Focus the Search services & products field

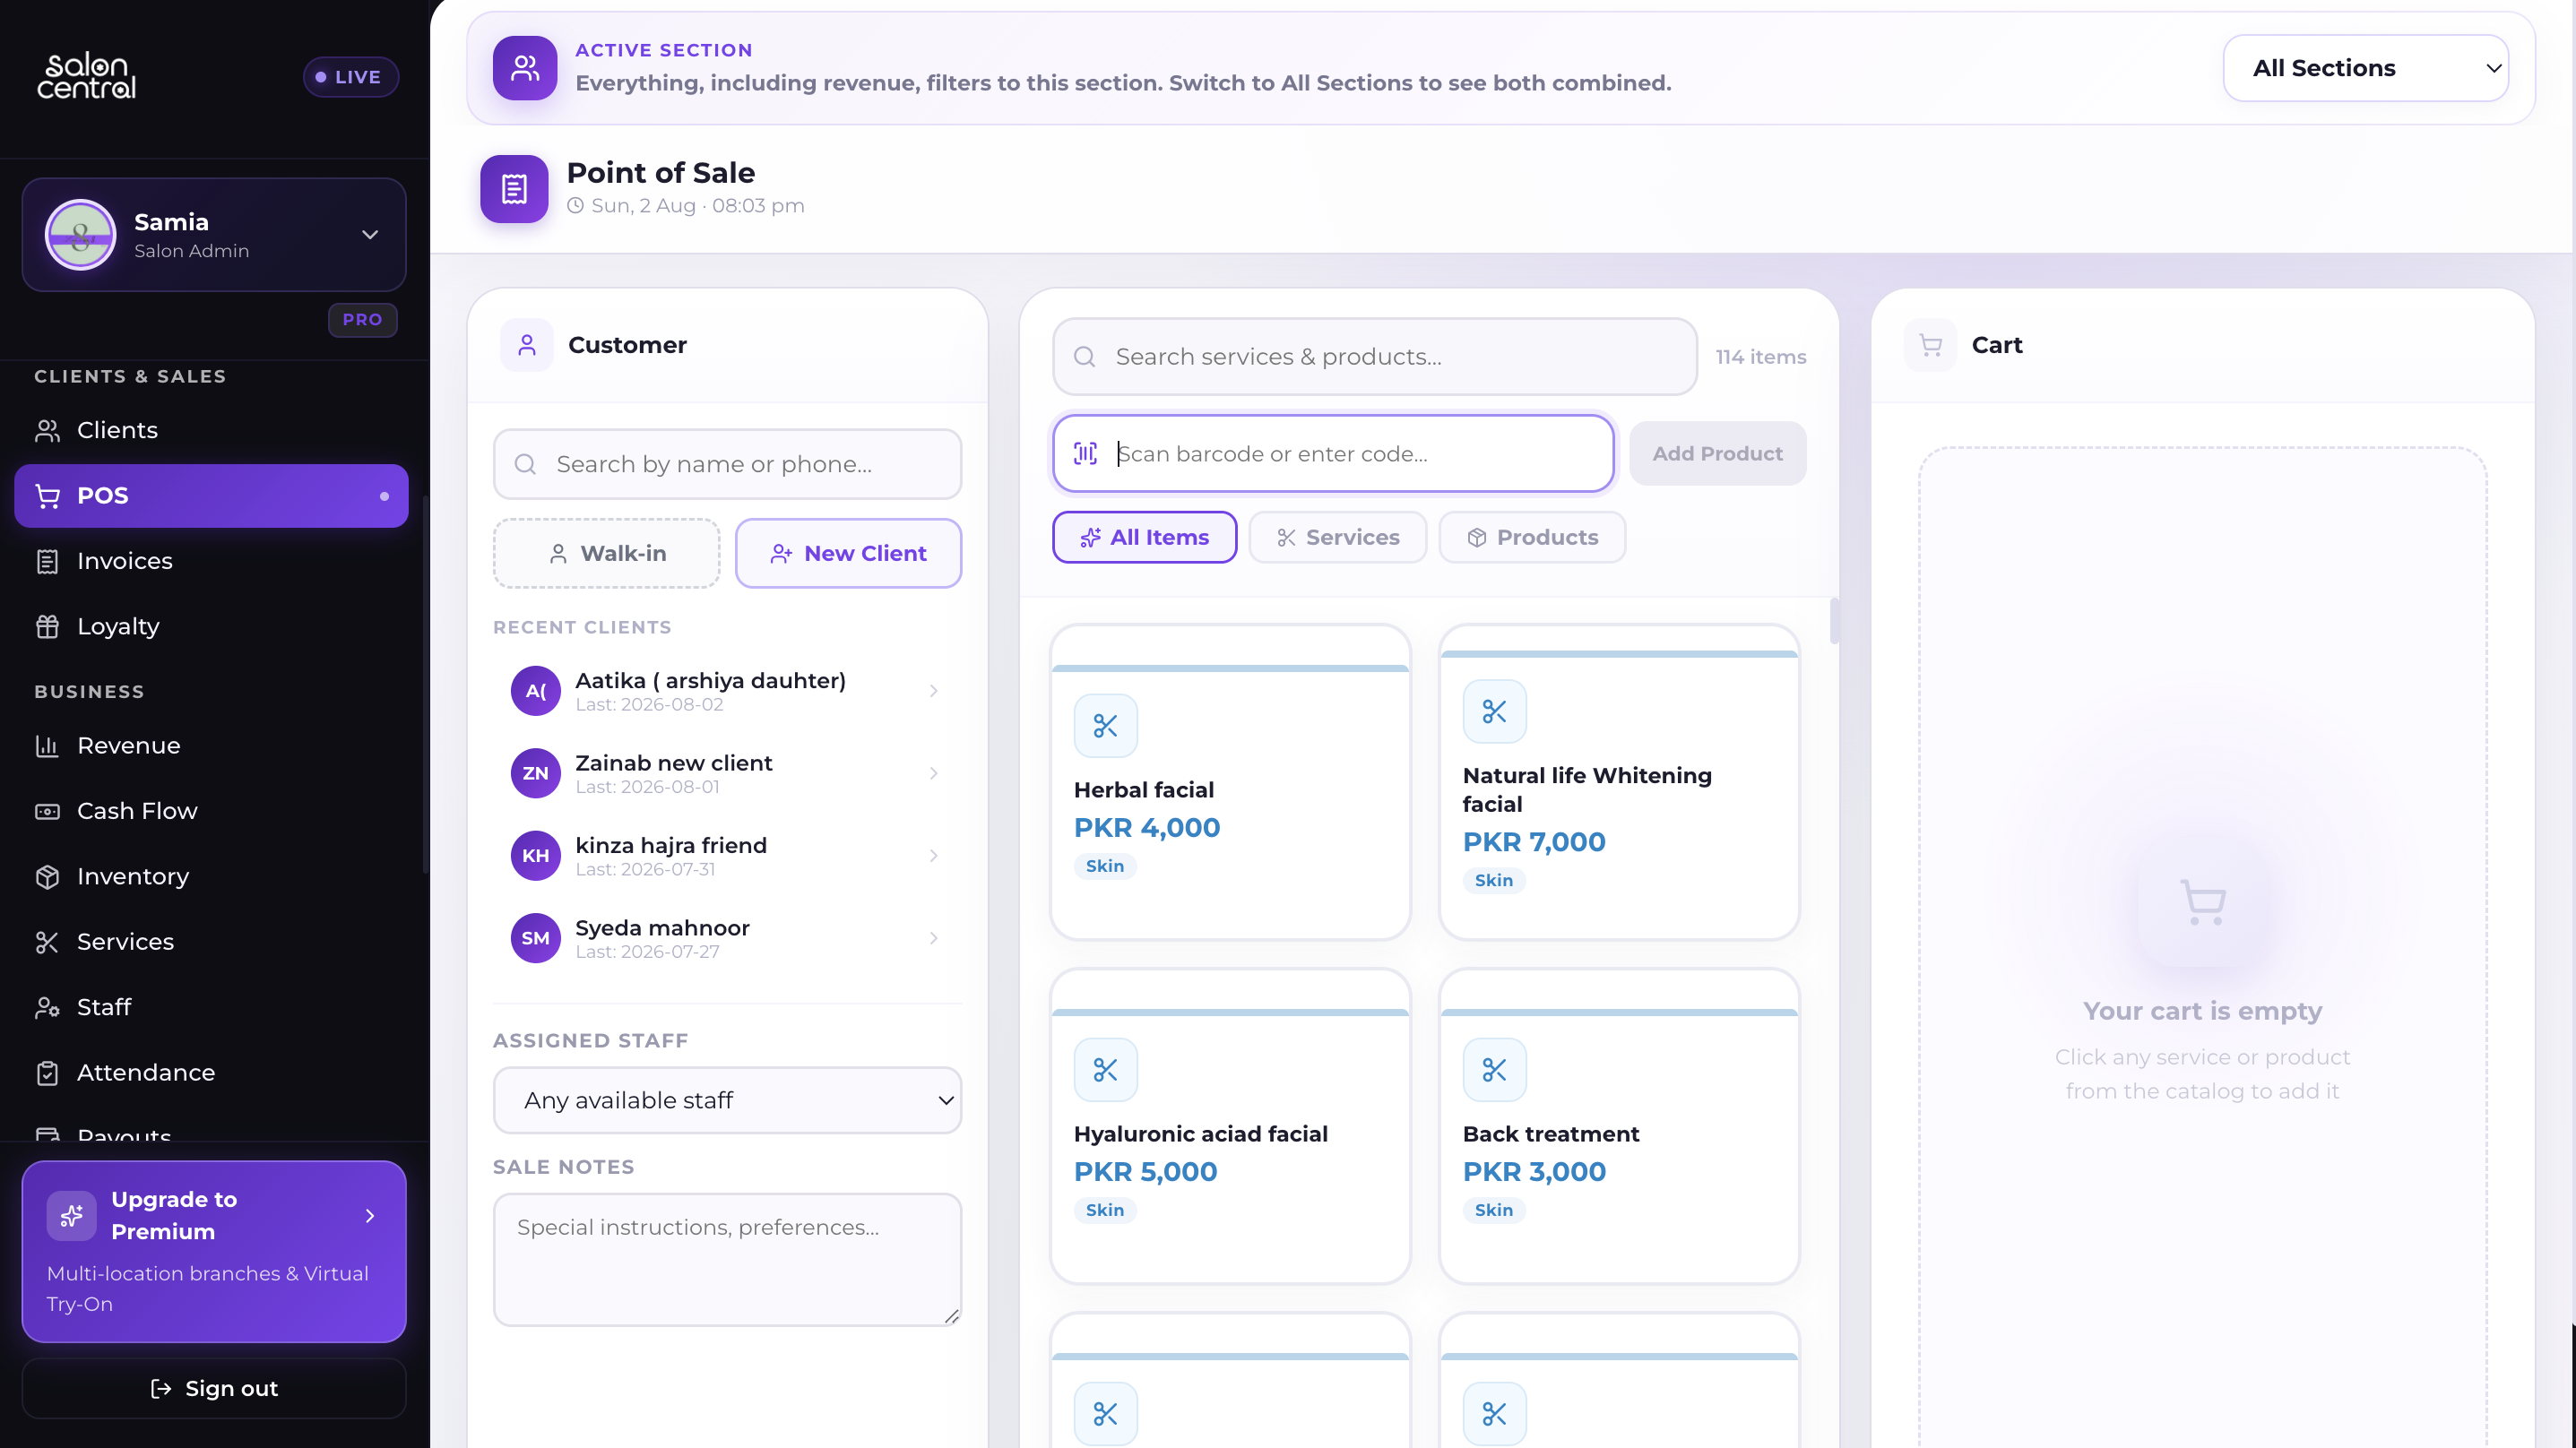tap(1375, 357)
